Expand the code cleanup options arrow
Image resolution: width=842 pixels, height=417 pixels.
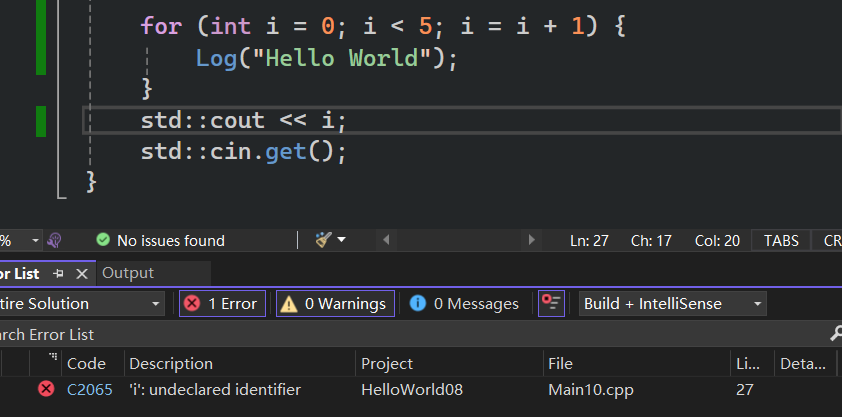tap(342, 240)
